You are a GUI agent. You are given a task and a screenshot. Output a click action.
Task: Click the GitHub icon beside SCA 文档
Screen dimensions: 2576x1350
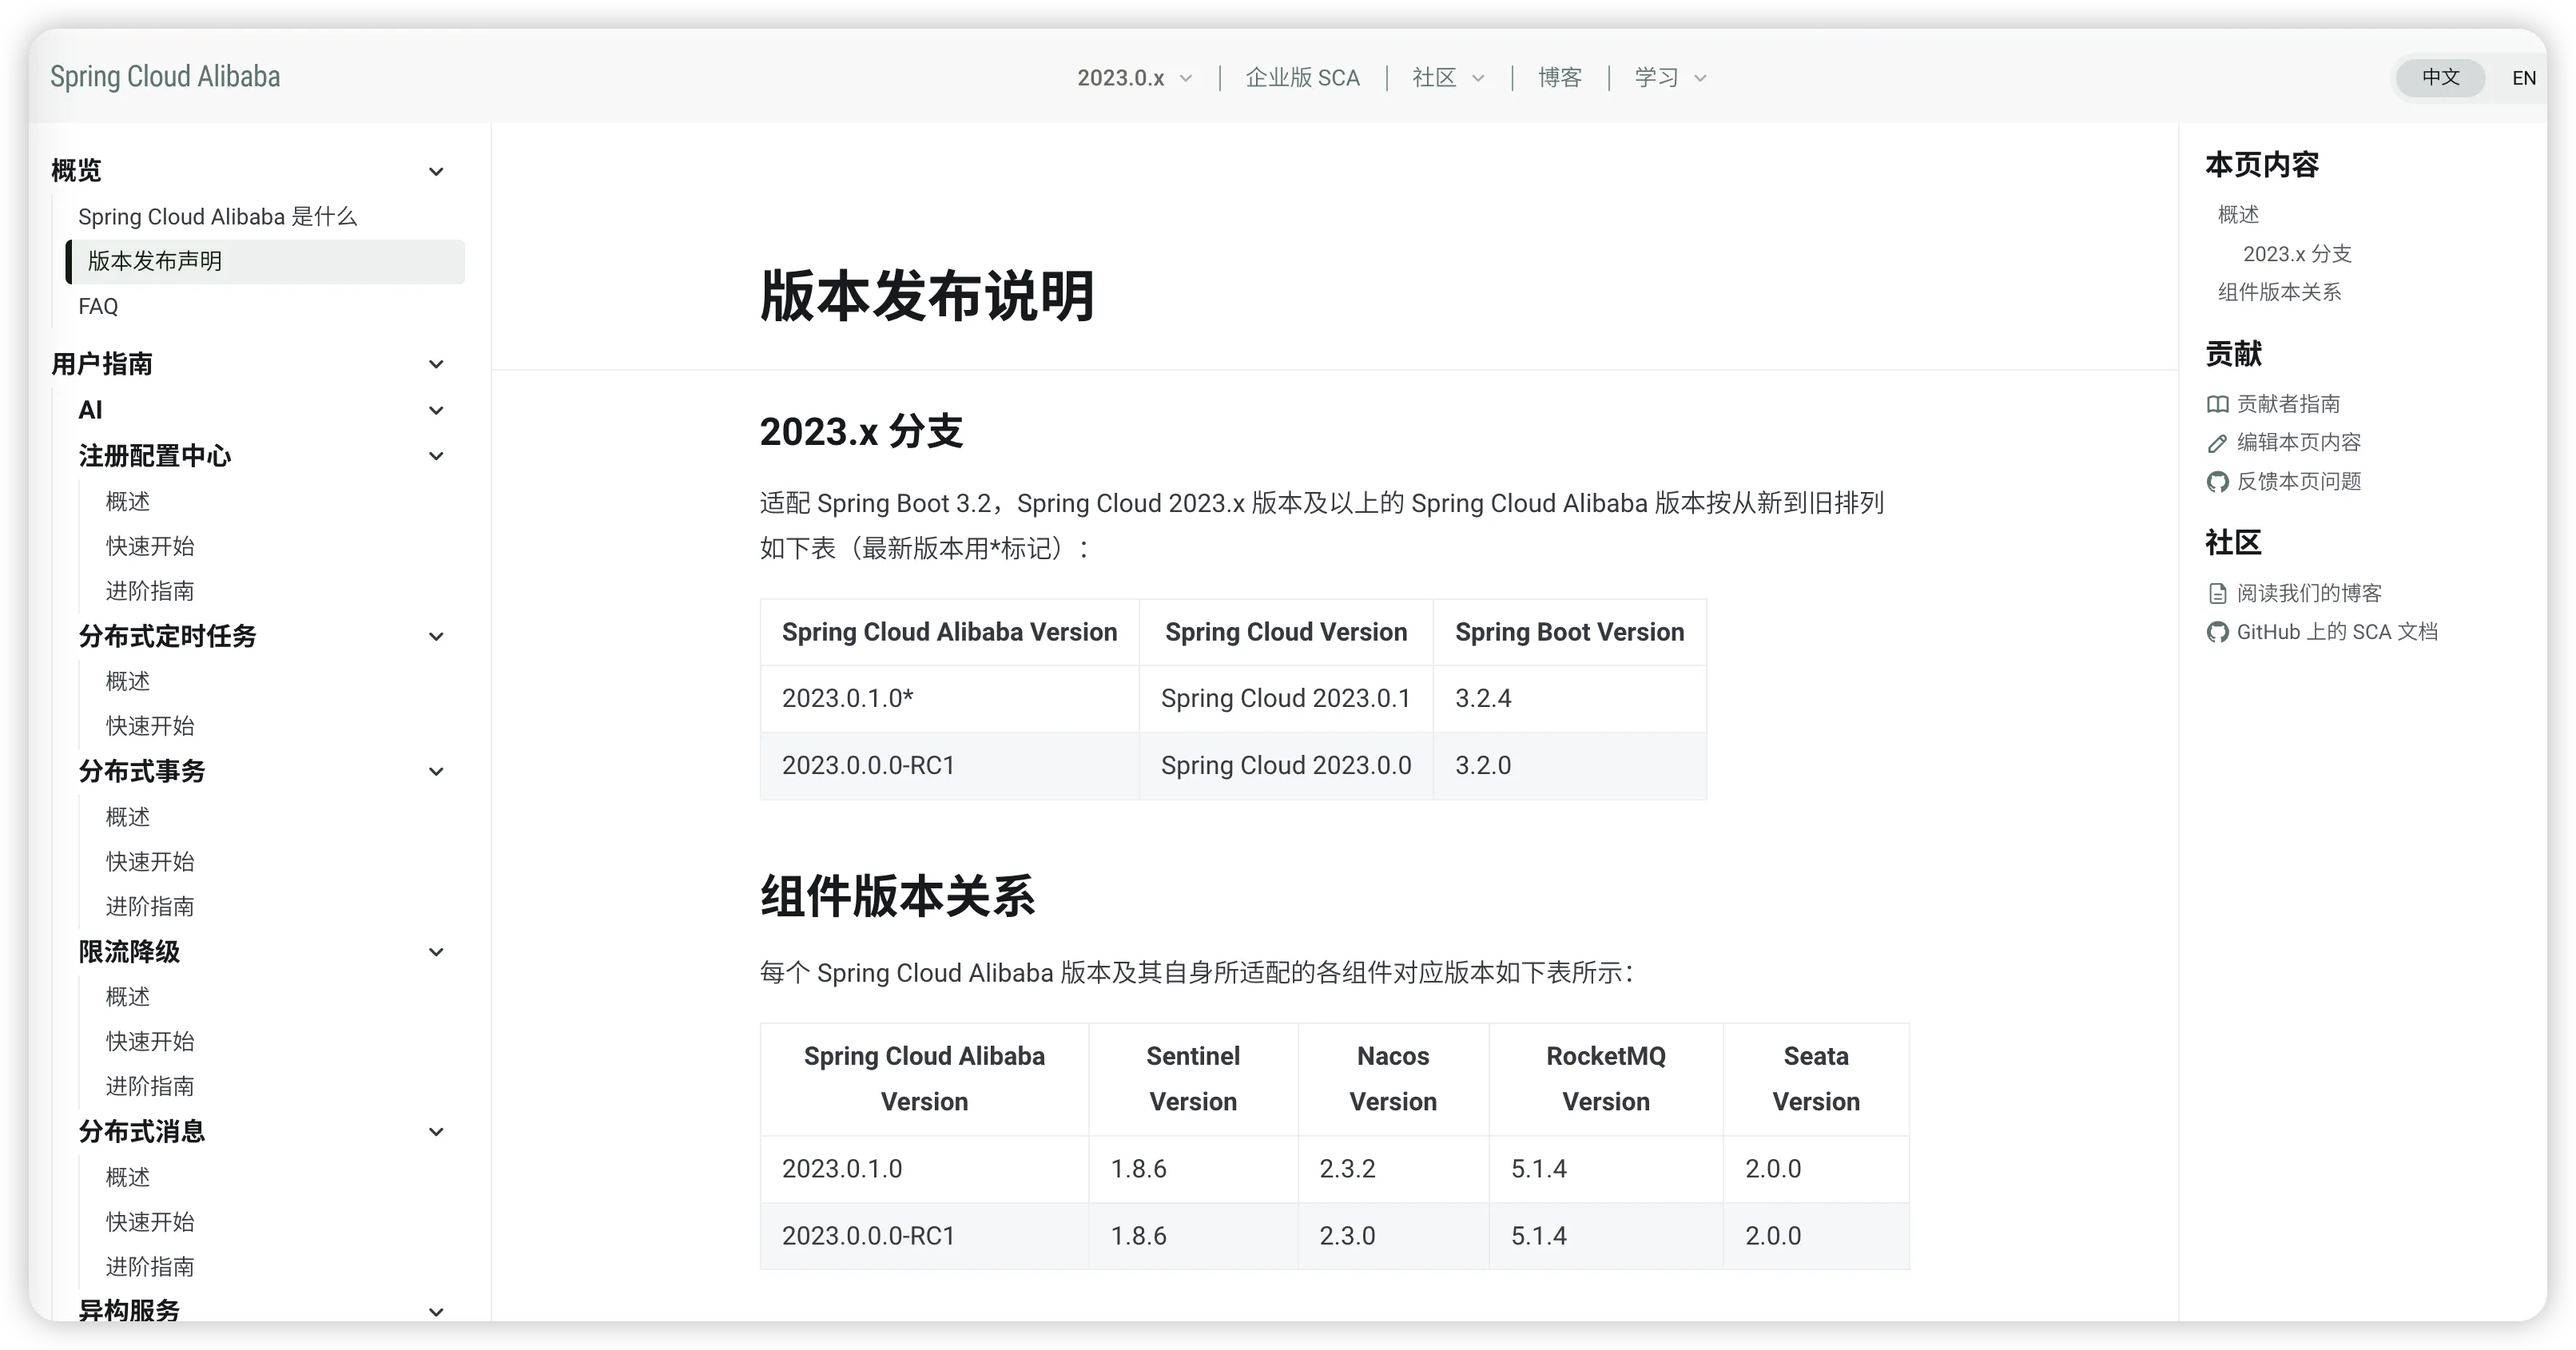click(2217, 632)
